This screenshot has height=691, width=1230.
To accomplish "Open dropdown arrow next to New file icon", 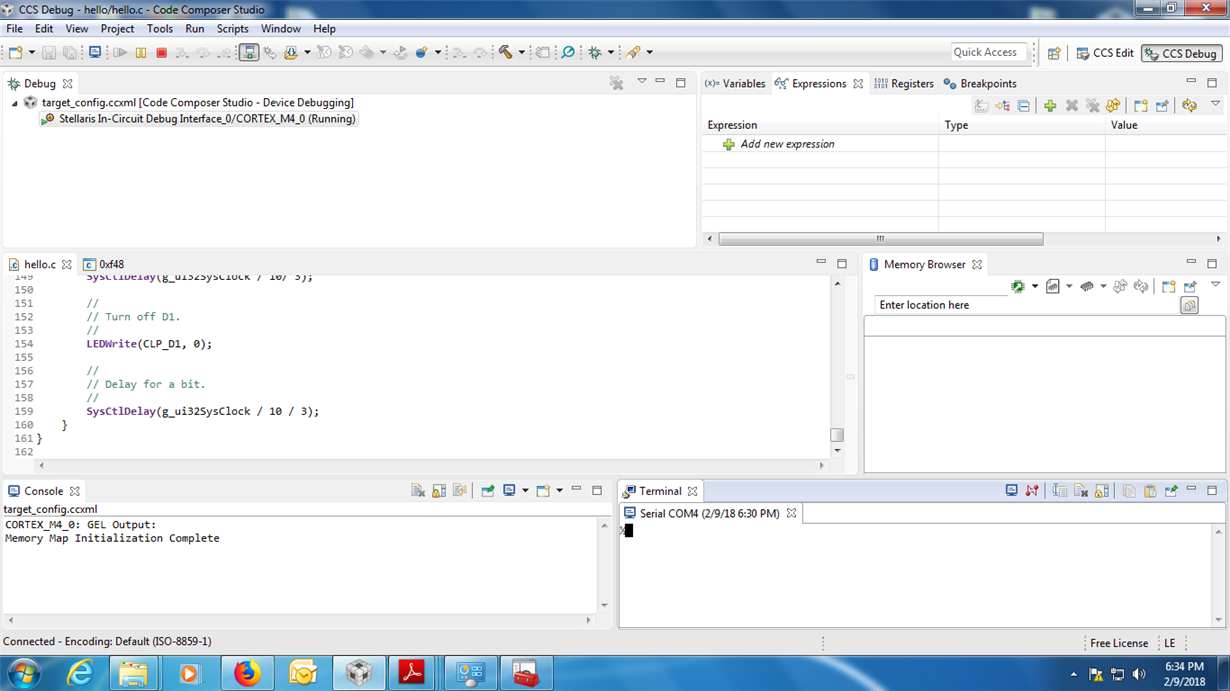I will click(31, 52).
